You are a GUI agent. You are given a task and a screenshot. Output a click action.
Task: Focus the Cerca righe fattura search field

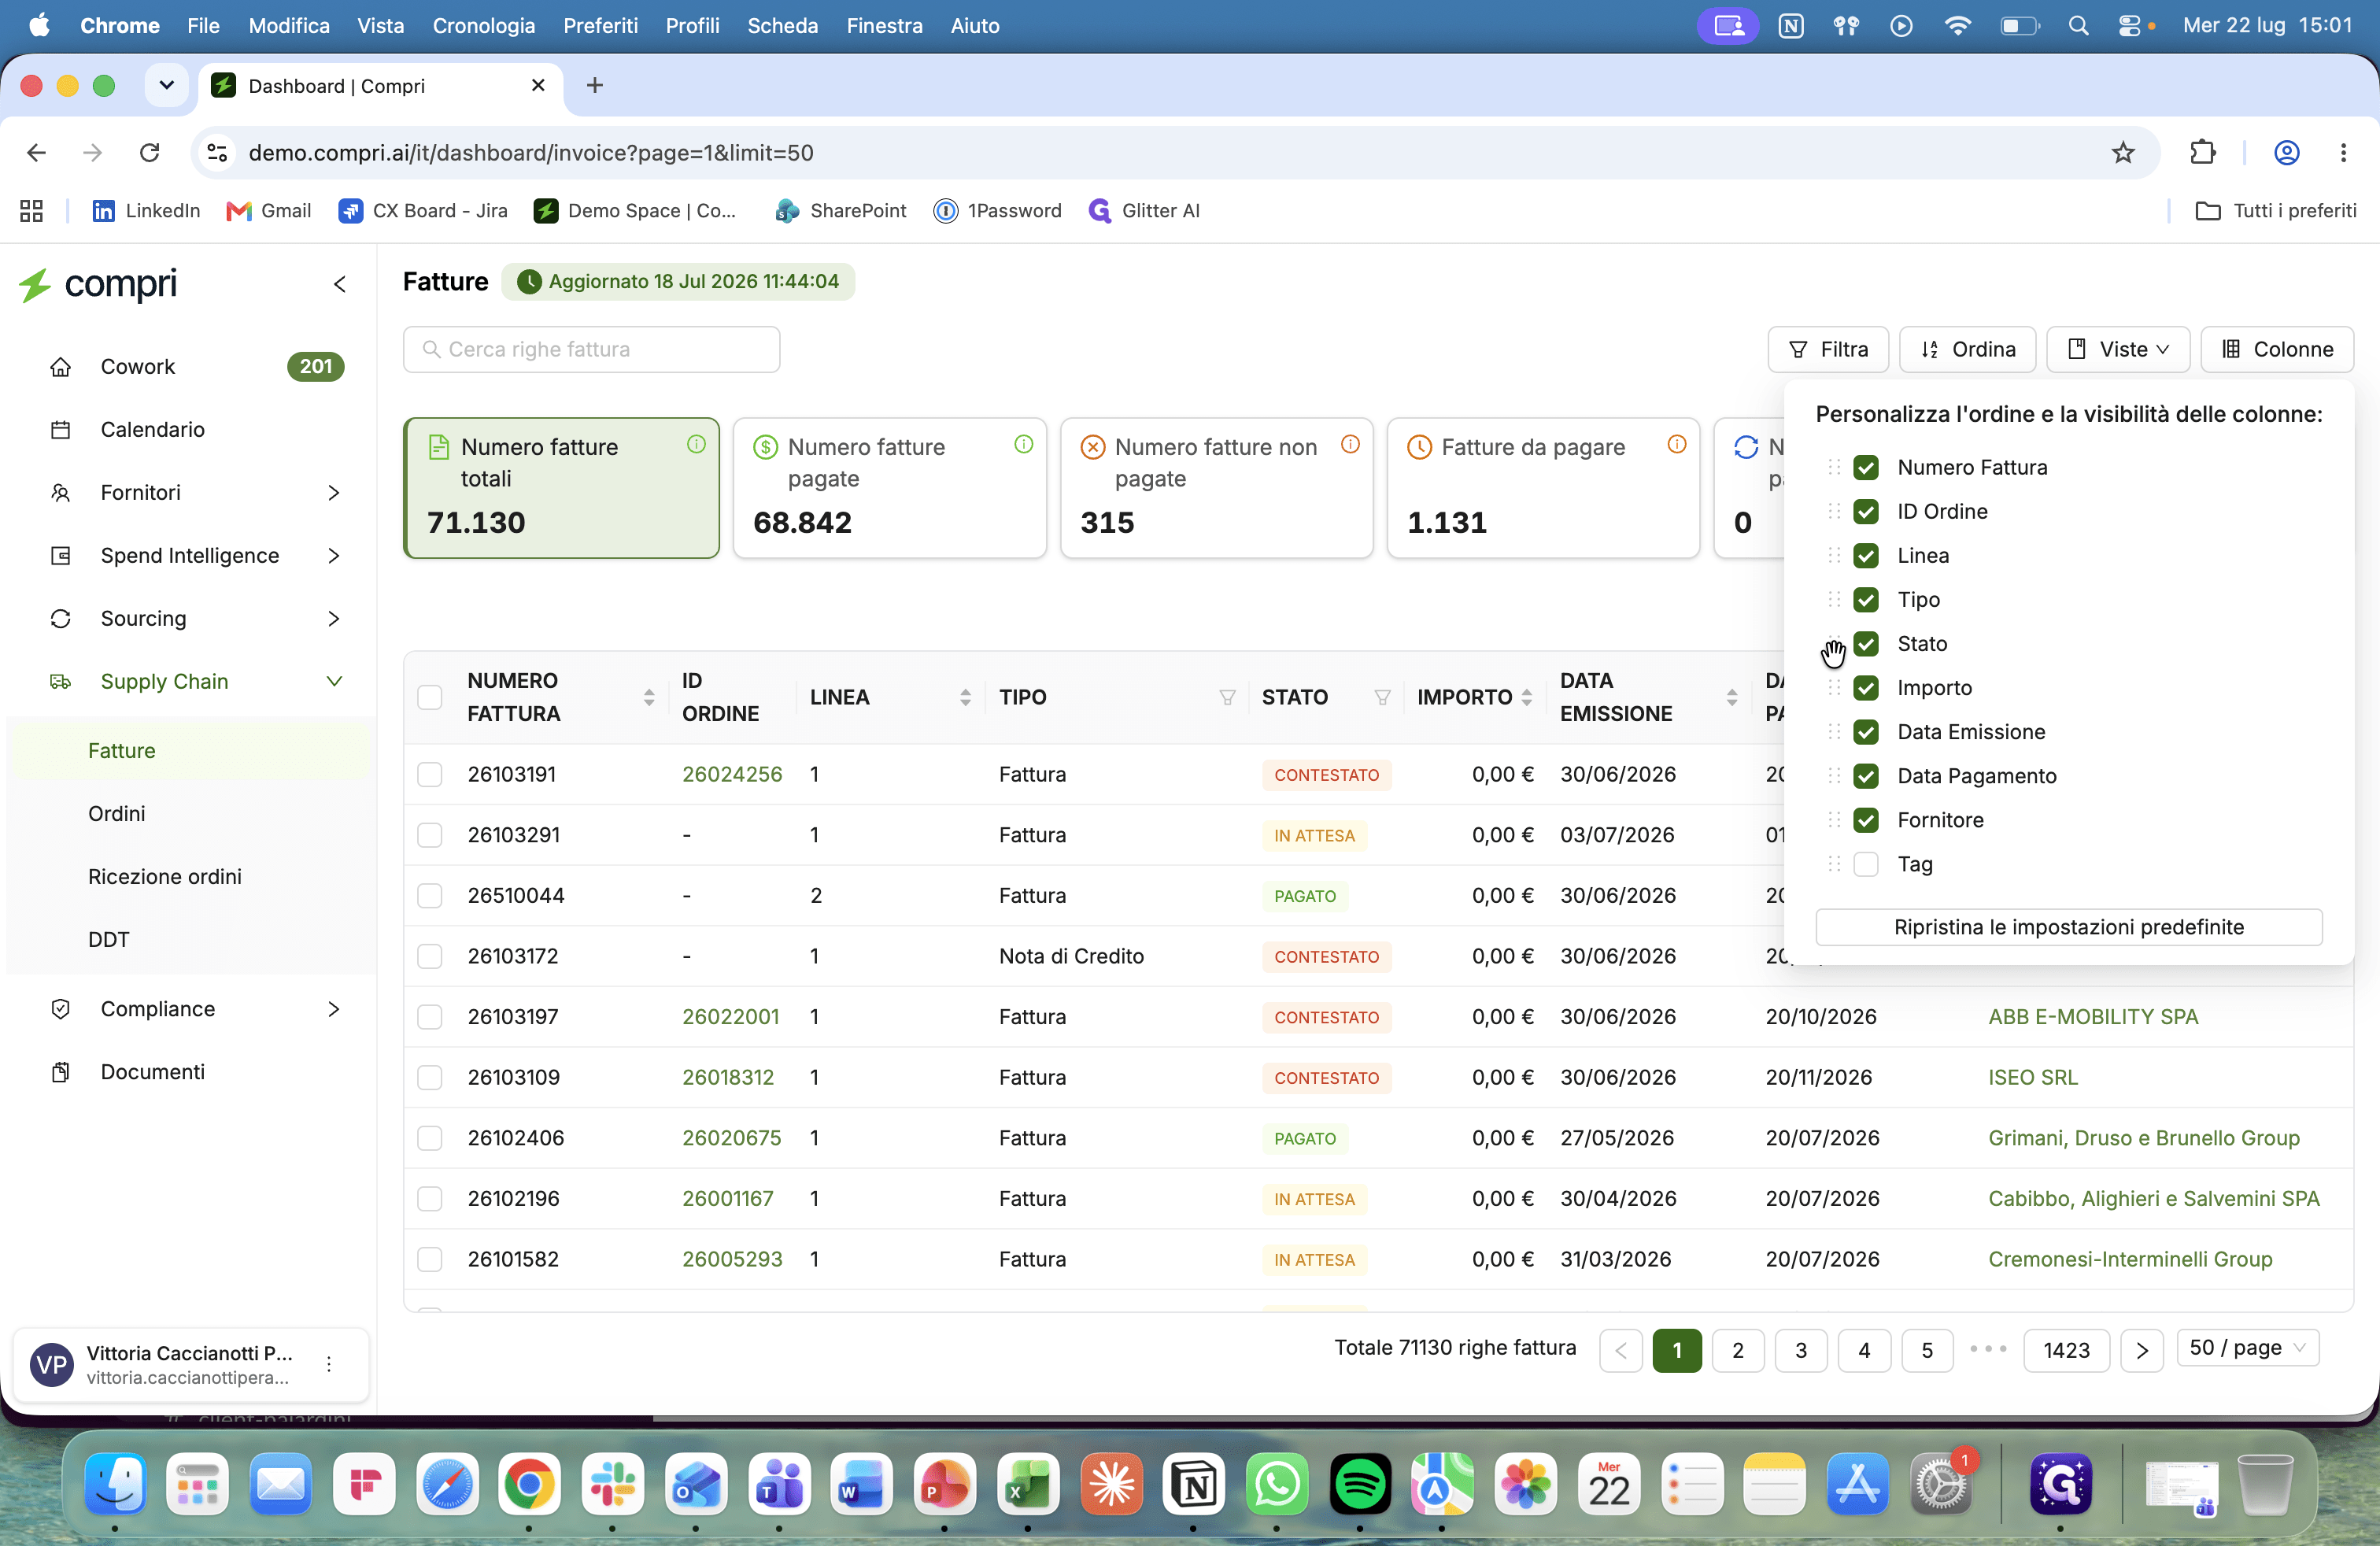click(591, 349)
